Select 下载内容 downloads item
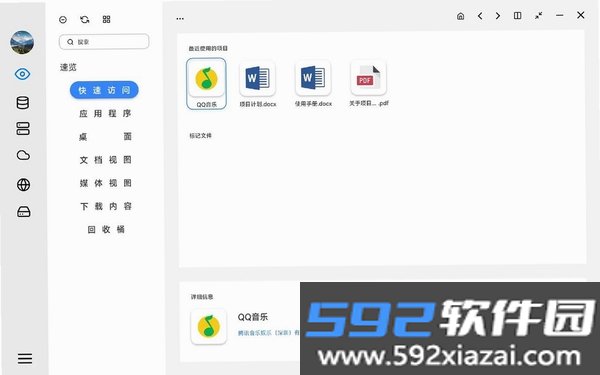Image resolution: width=600 pixels, height=375 pixels. (x=105, y=206)
